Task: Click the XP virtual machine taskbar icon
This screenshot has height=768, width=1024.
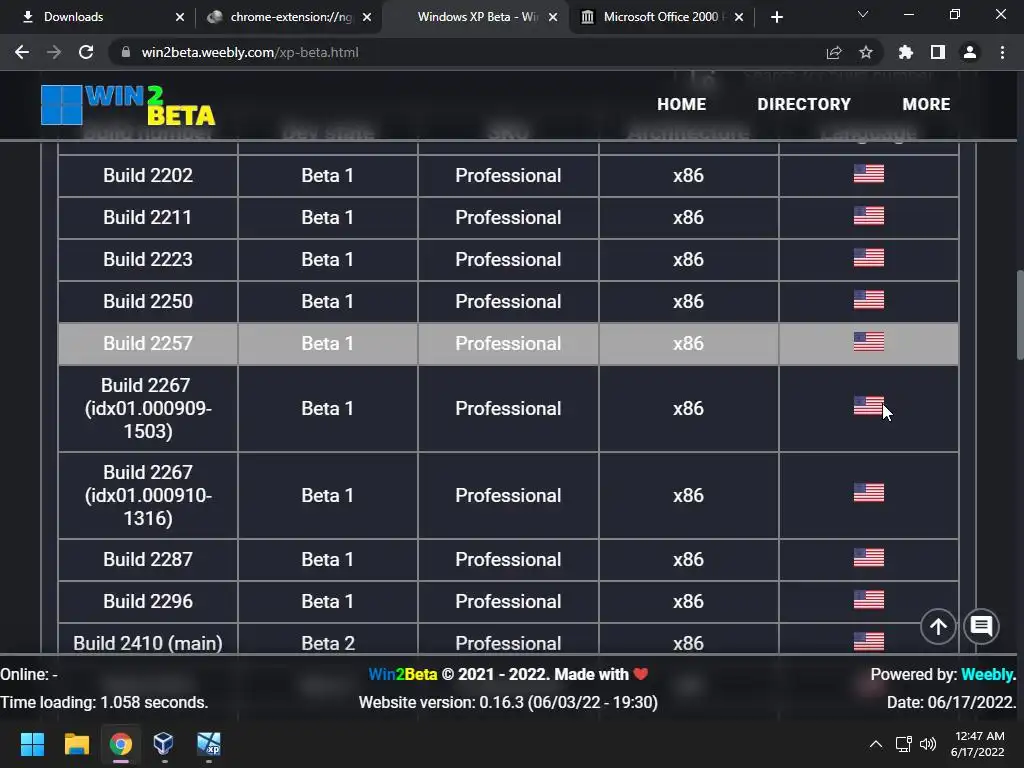Action: pos(209,744)
